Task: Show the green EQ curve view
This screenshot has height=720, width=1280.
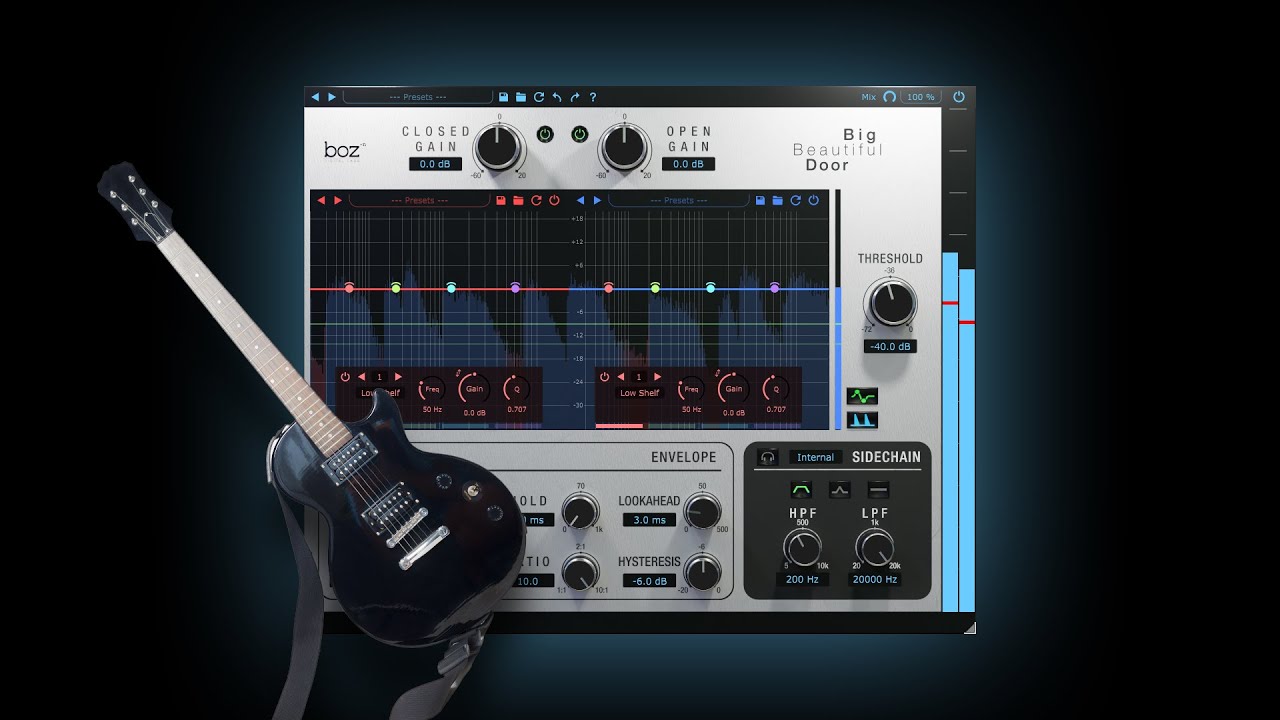Action: (x=861, y=396)
